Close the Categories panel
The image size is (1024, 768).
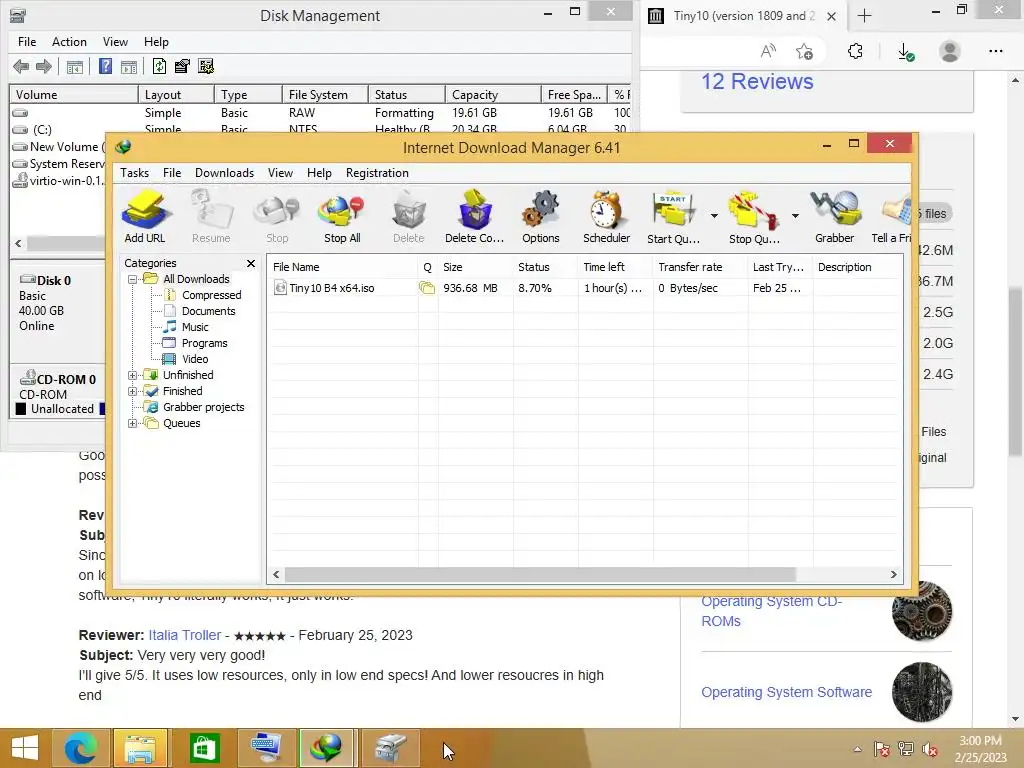point(251,263)
